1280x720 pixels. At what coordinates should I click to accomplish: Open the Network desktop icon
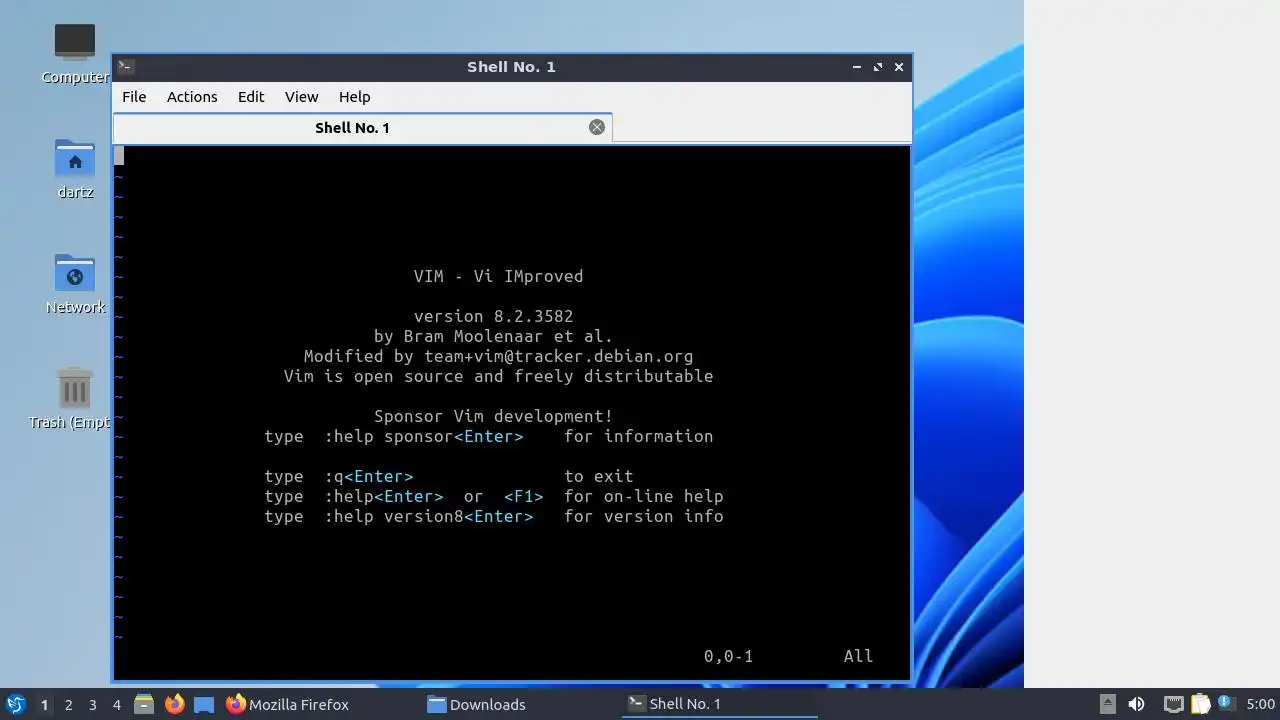click(x=75, y=284)
